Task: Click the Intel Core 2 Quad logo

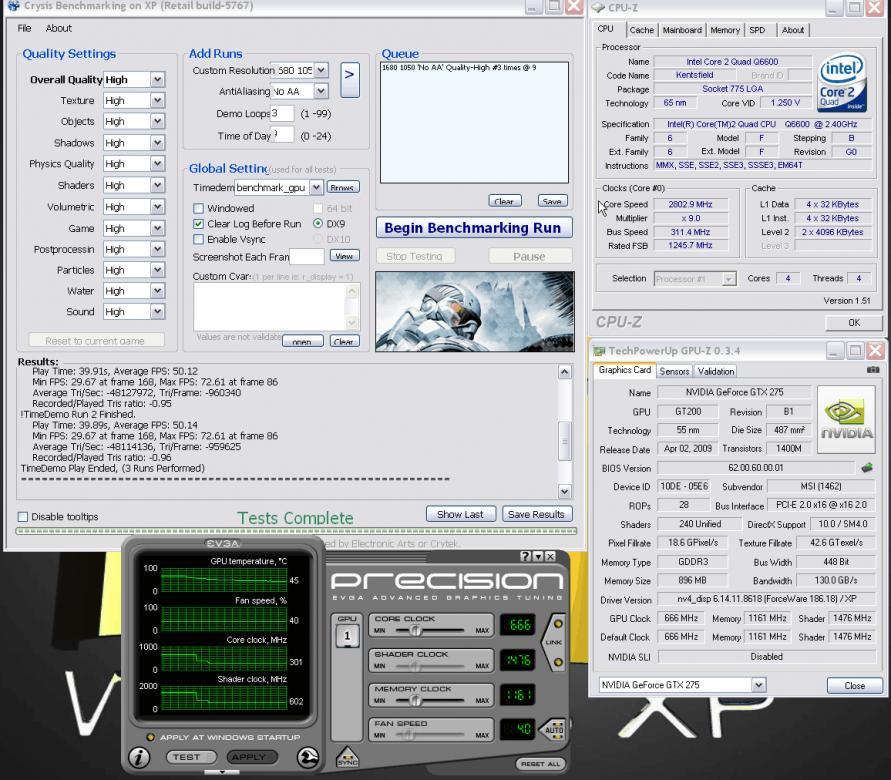Action: pos(842,82)
